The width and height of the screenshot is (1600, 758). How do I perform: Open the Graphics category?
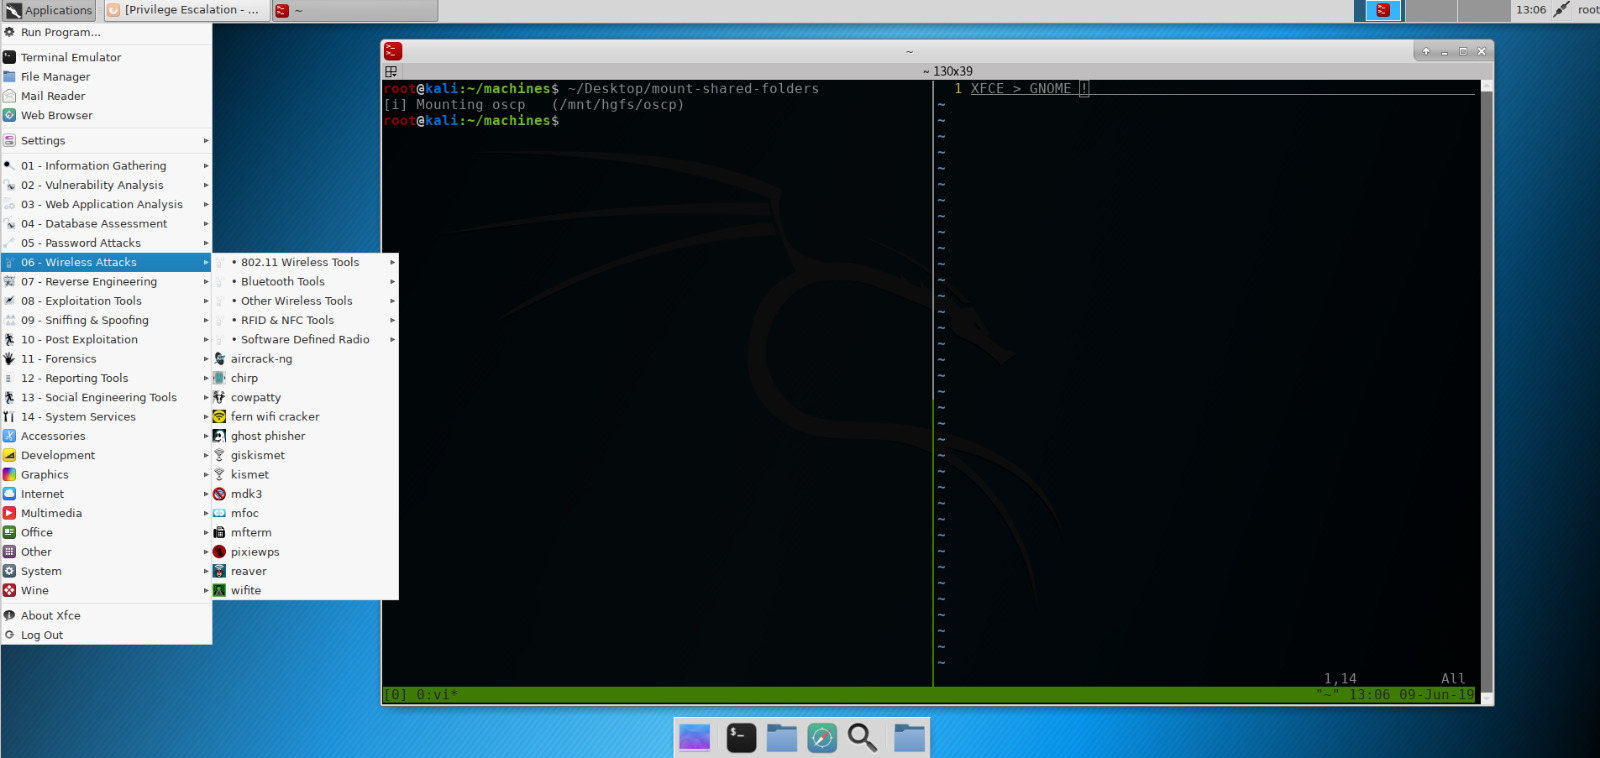(106, 475)
